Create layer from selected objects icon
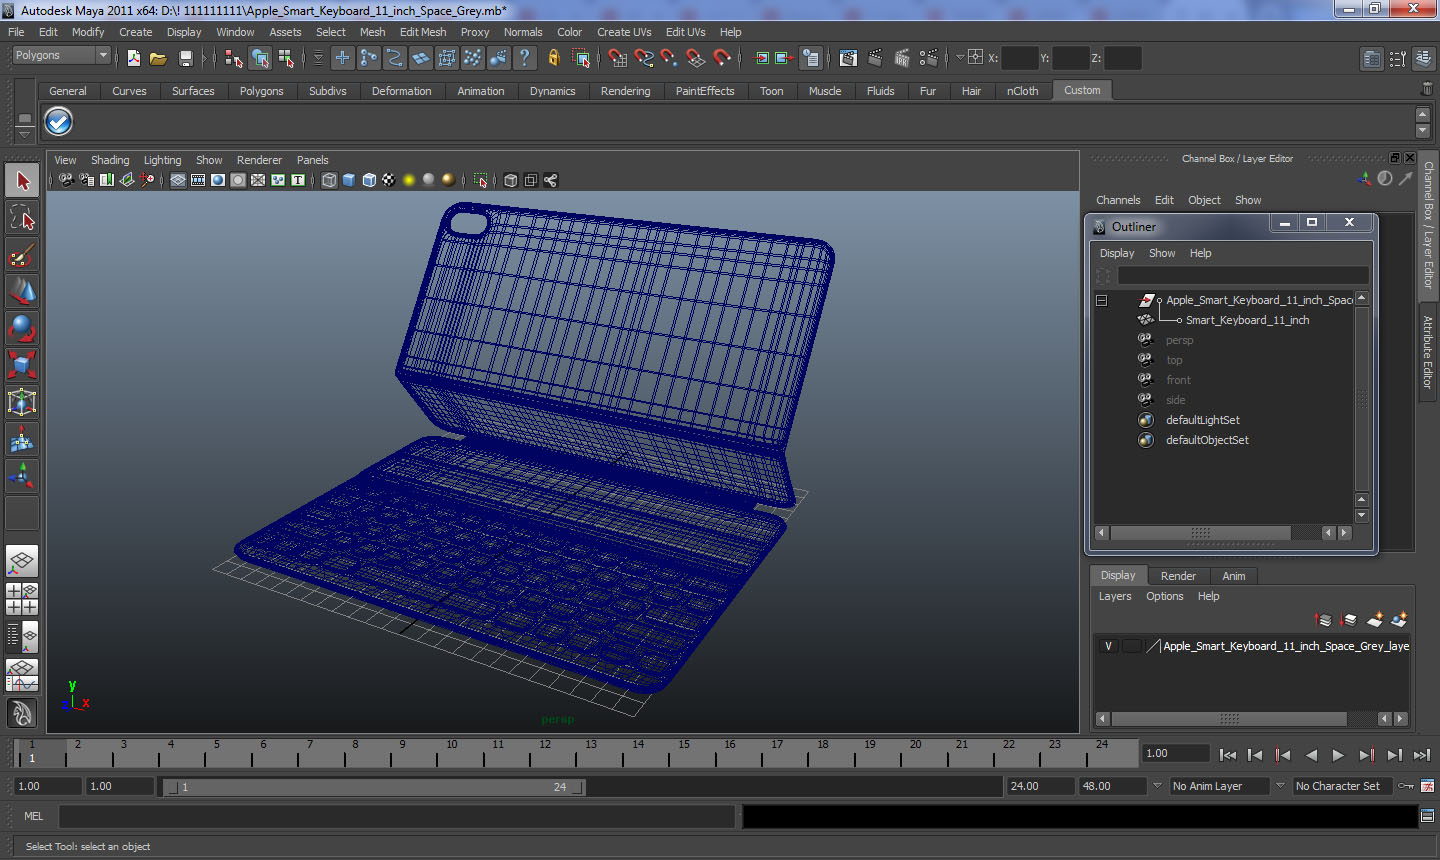Image resolution: width=1440 pixels, height=860 pixels. click(1399, 620)
